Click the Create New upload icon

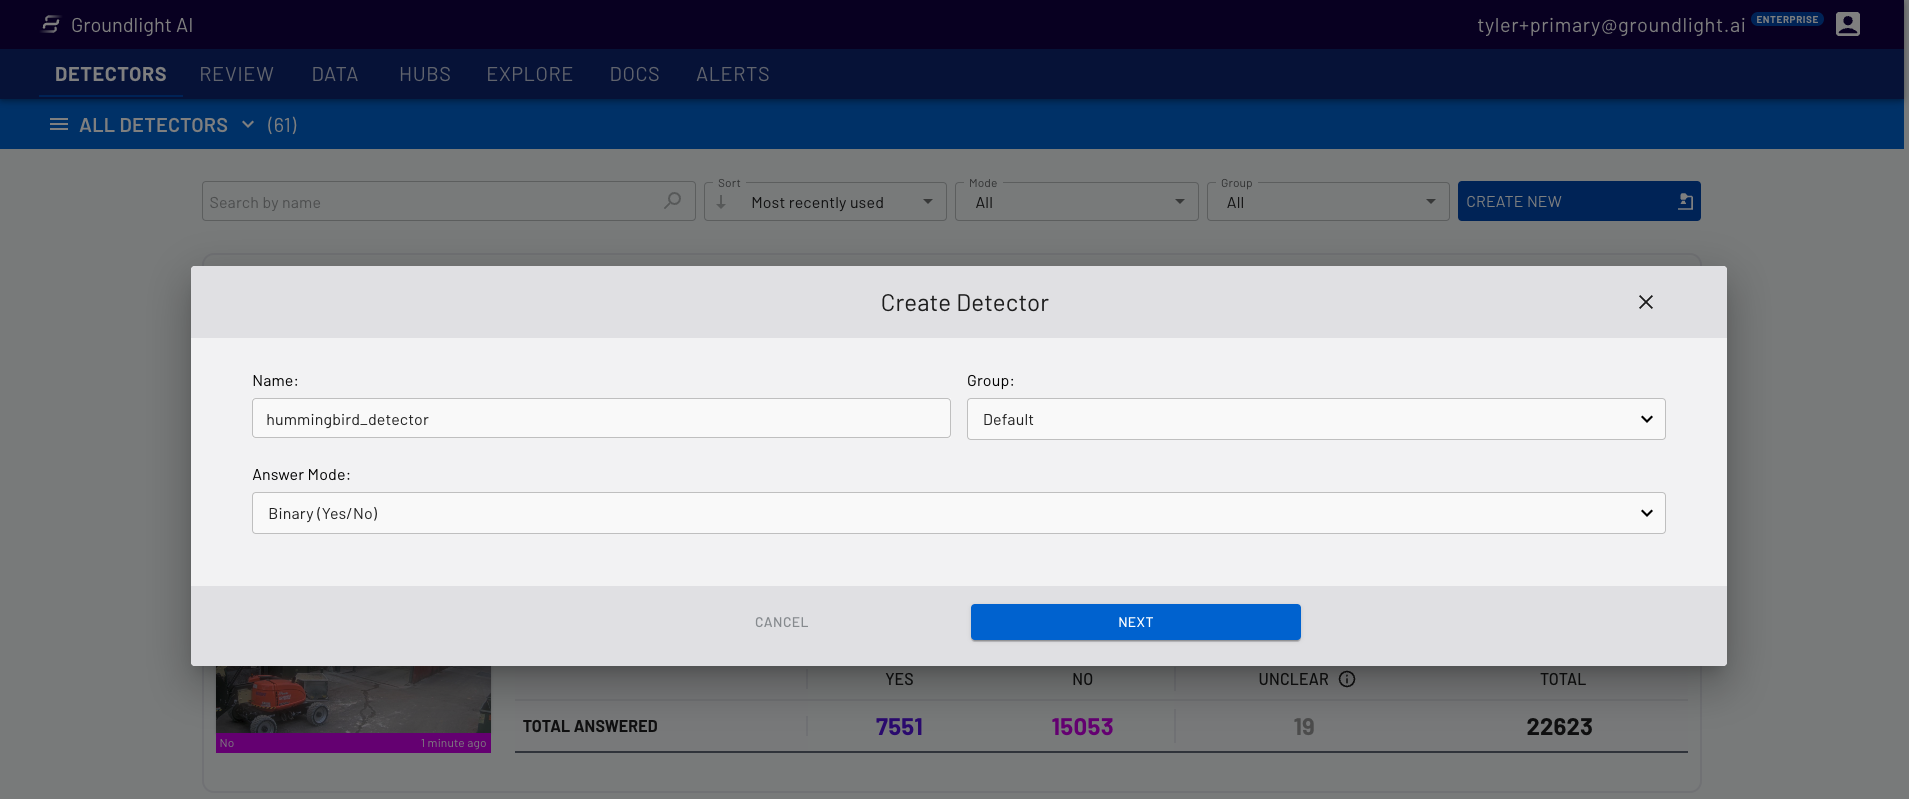coord(1685,201)
